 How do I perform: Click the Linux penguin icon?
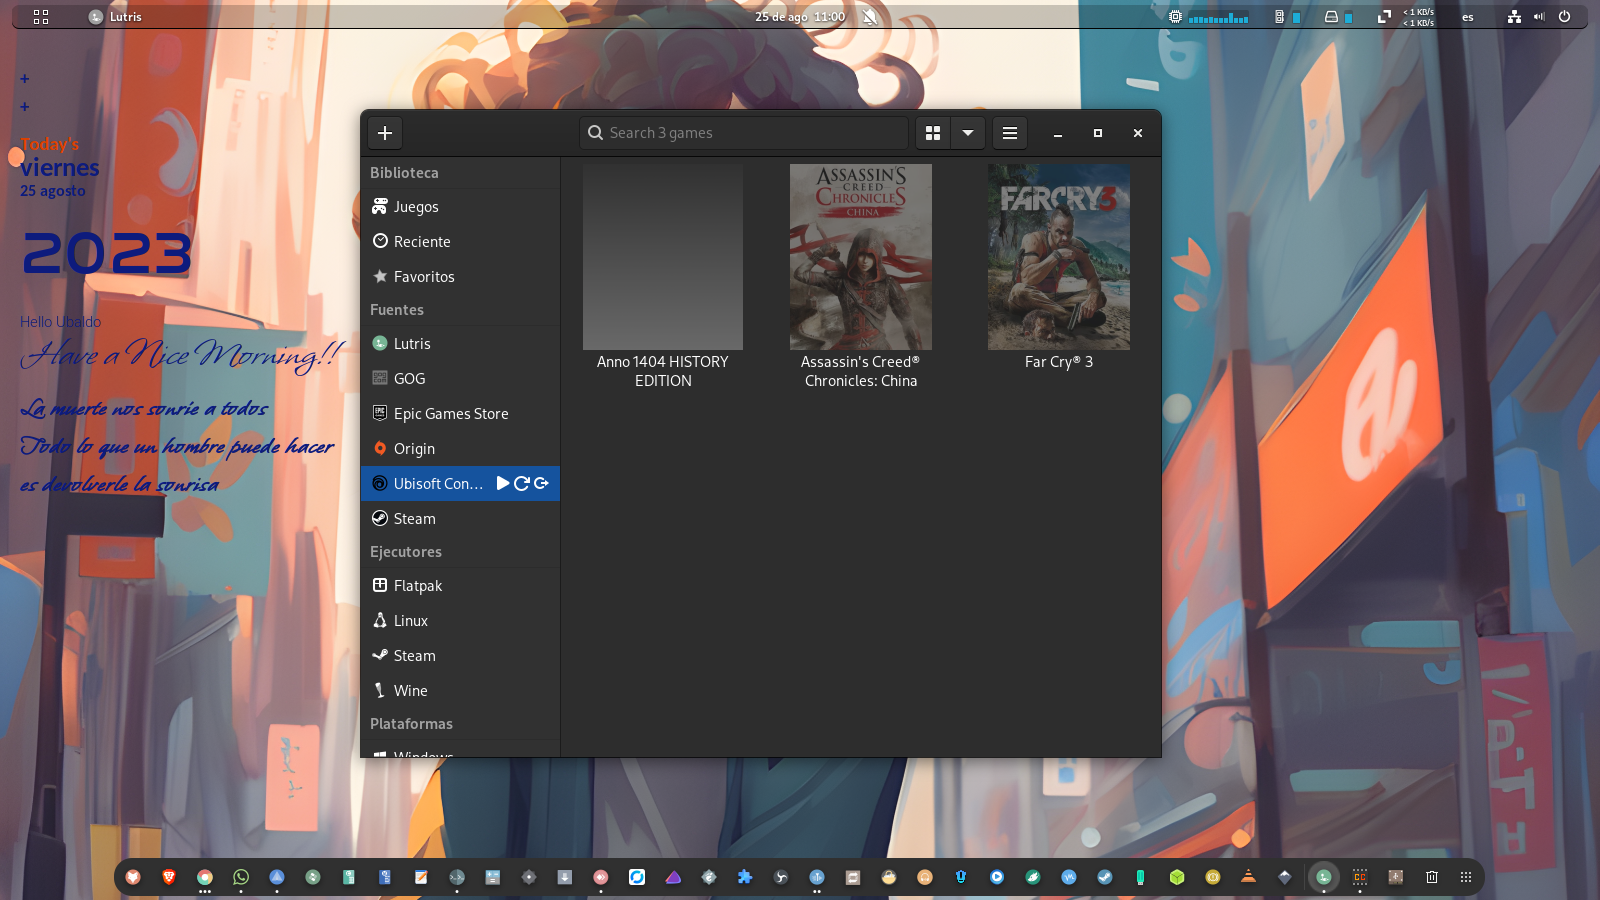coord(380,620)
